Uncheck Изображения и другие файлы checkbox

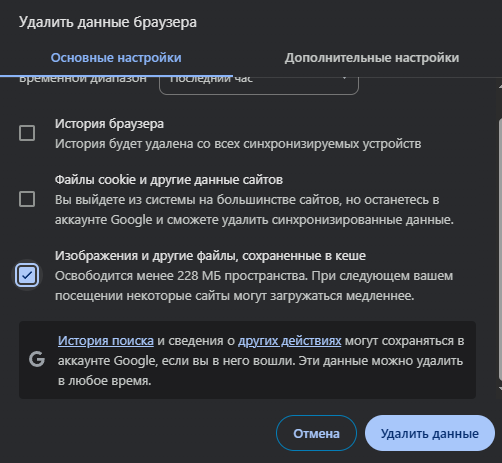(x=27, y=275)
